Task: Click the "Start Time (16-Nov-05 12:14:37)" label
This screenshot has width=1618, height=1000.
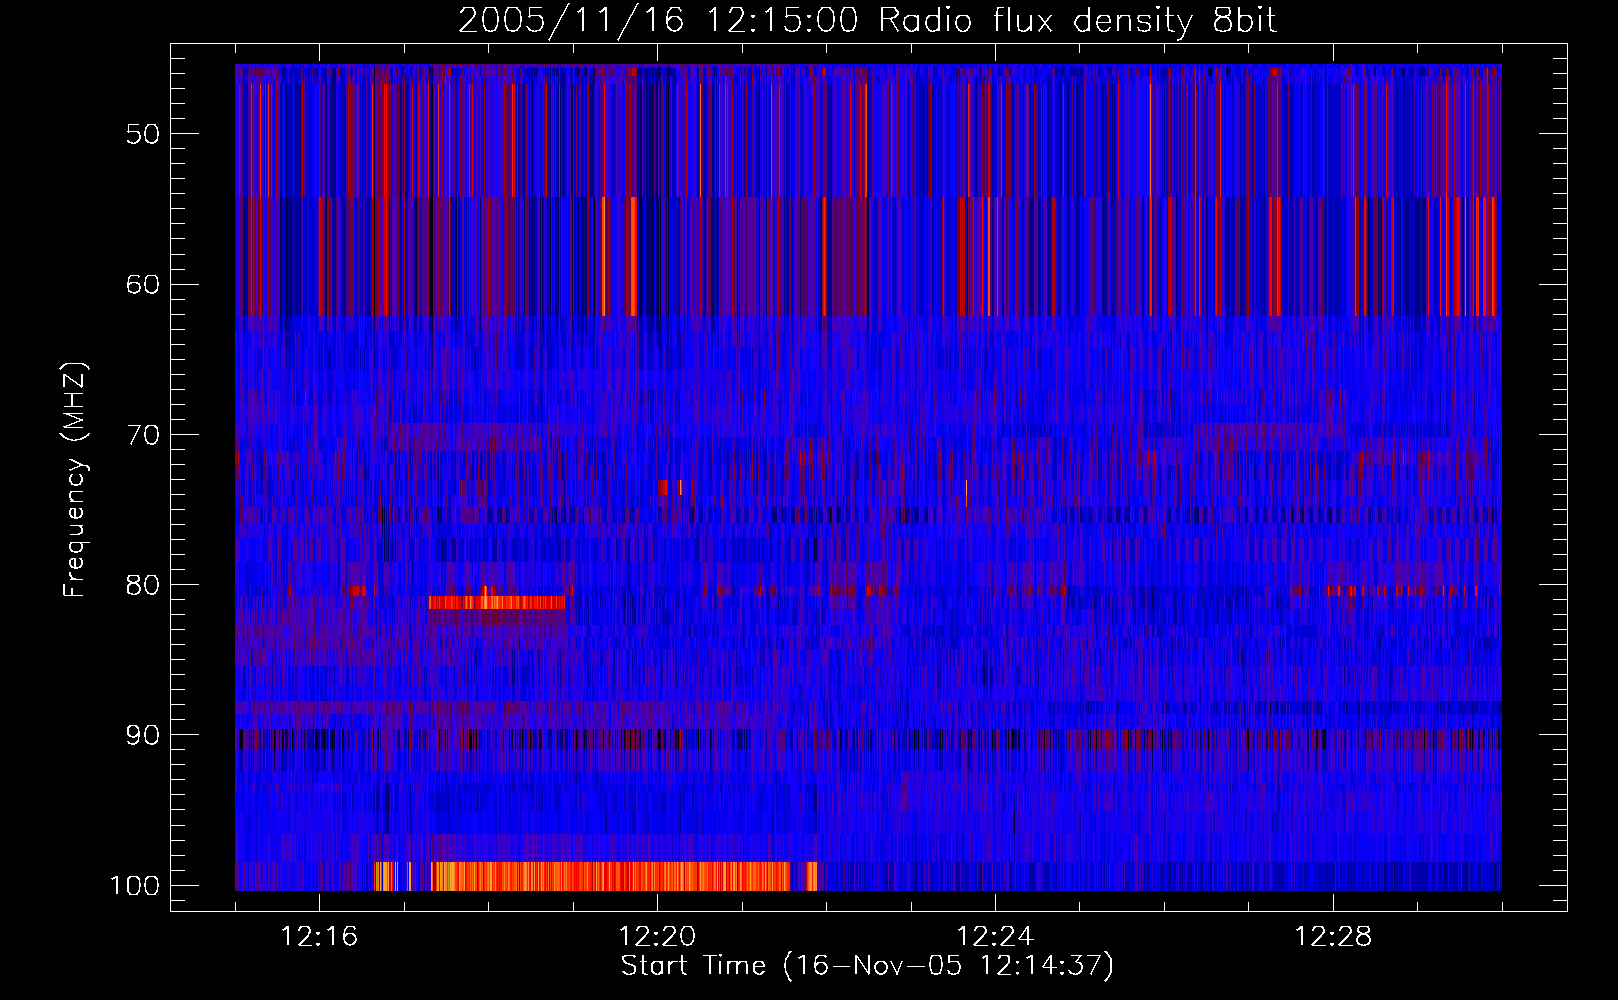Action: pos(867,967)
